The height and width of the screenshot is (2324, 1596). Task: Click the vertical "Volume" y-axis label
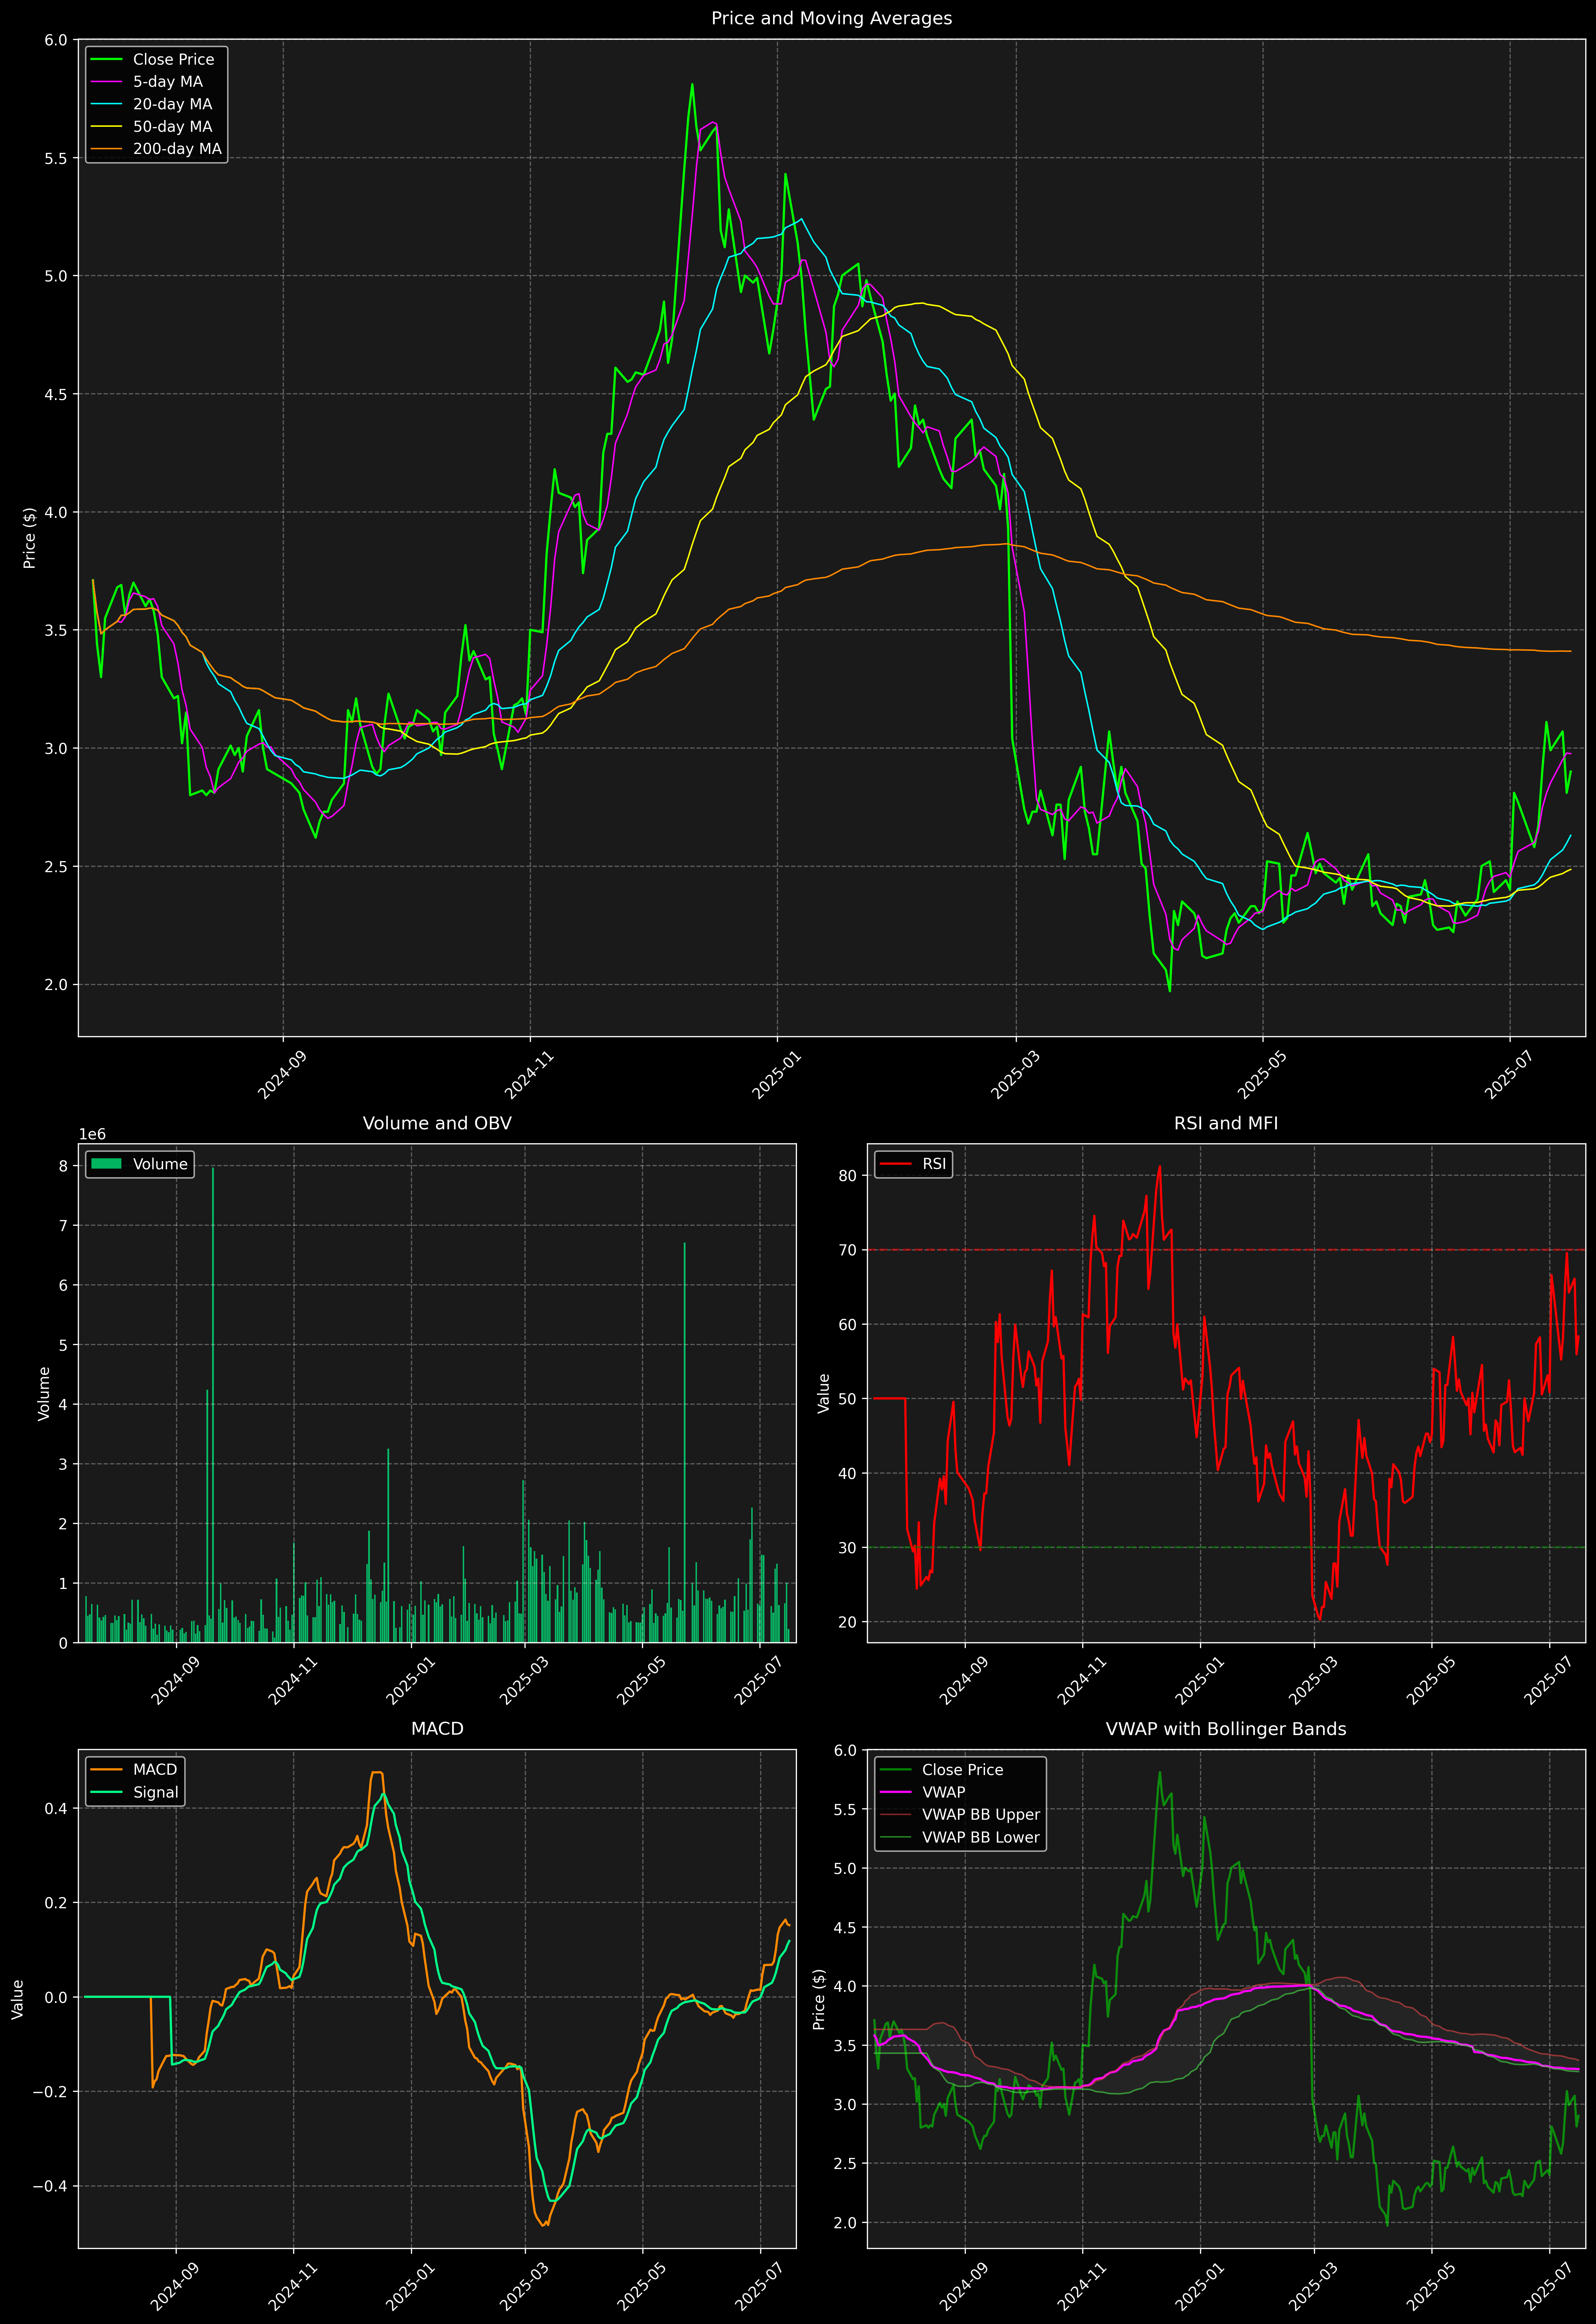[44, 1393]
